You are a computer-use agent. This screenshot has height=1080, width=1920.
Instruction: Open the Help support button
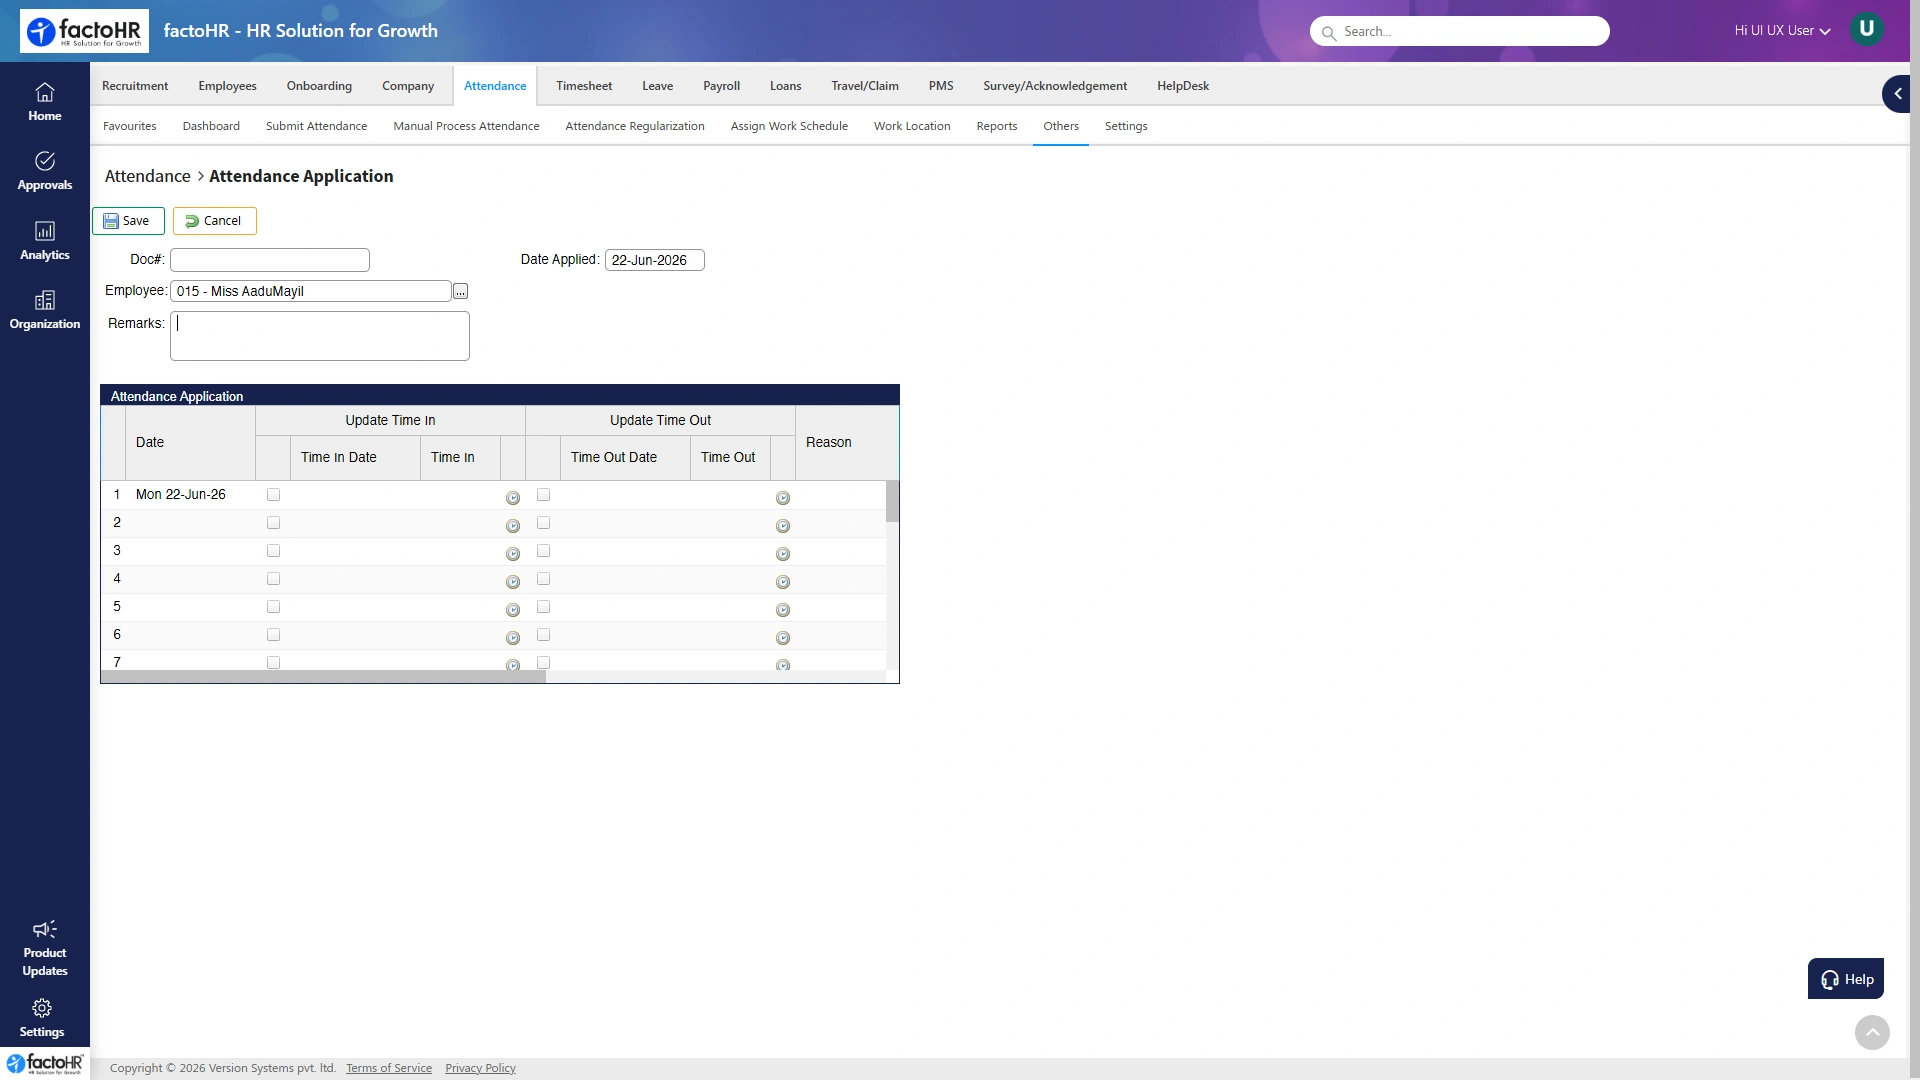1845,979
